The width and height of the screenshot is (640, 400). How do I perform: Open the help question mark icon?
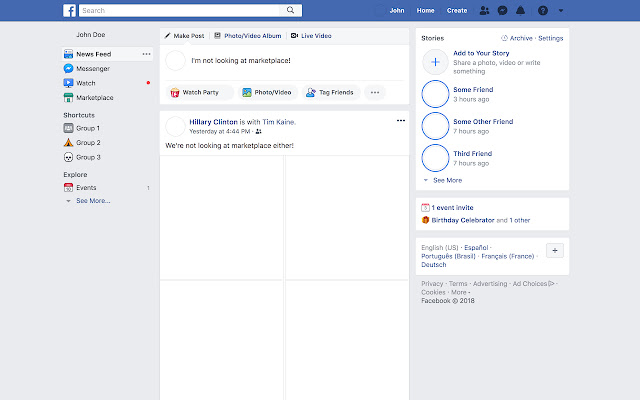[543, 11]
